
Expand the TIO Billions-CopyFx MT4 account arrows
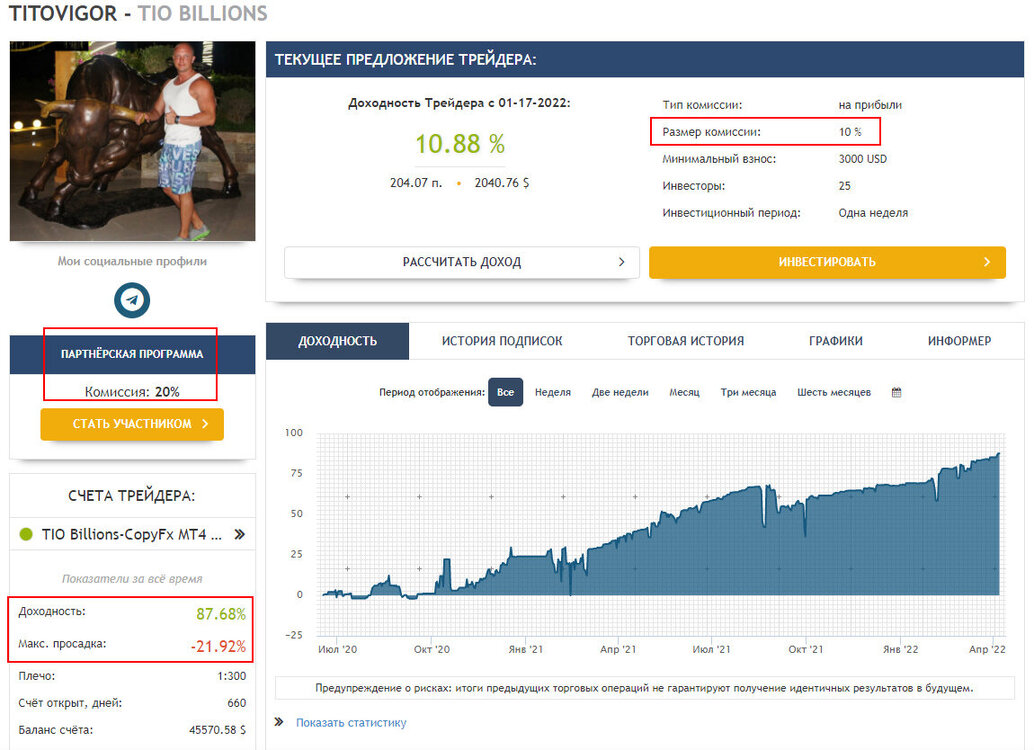pyautogui.click(x=239, y=534)
